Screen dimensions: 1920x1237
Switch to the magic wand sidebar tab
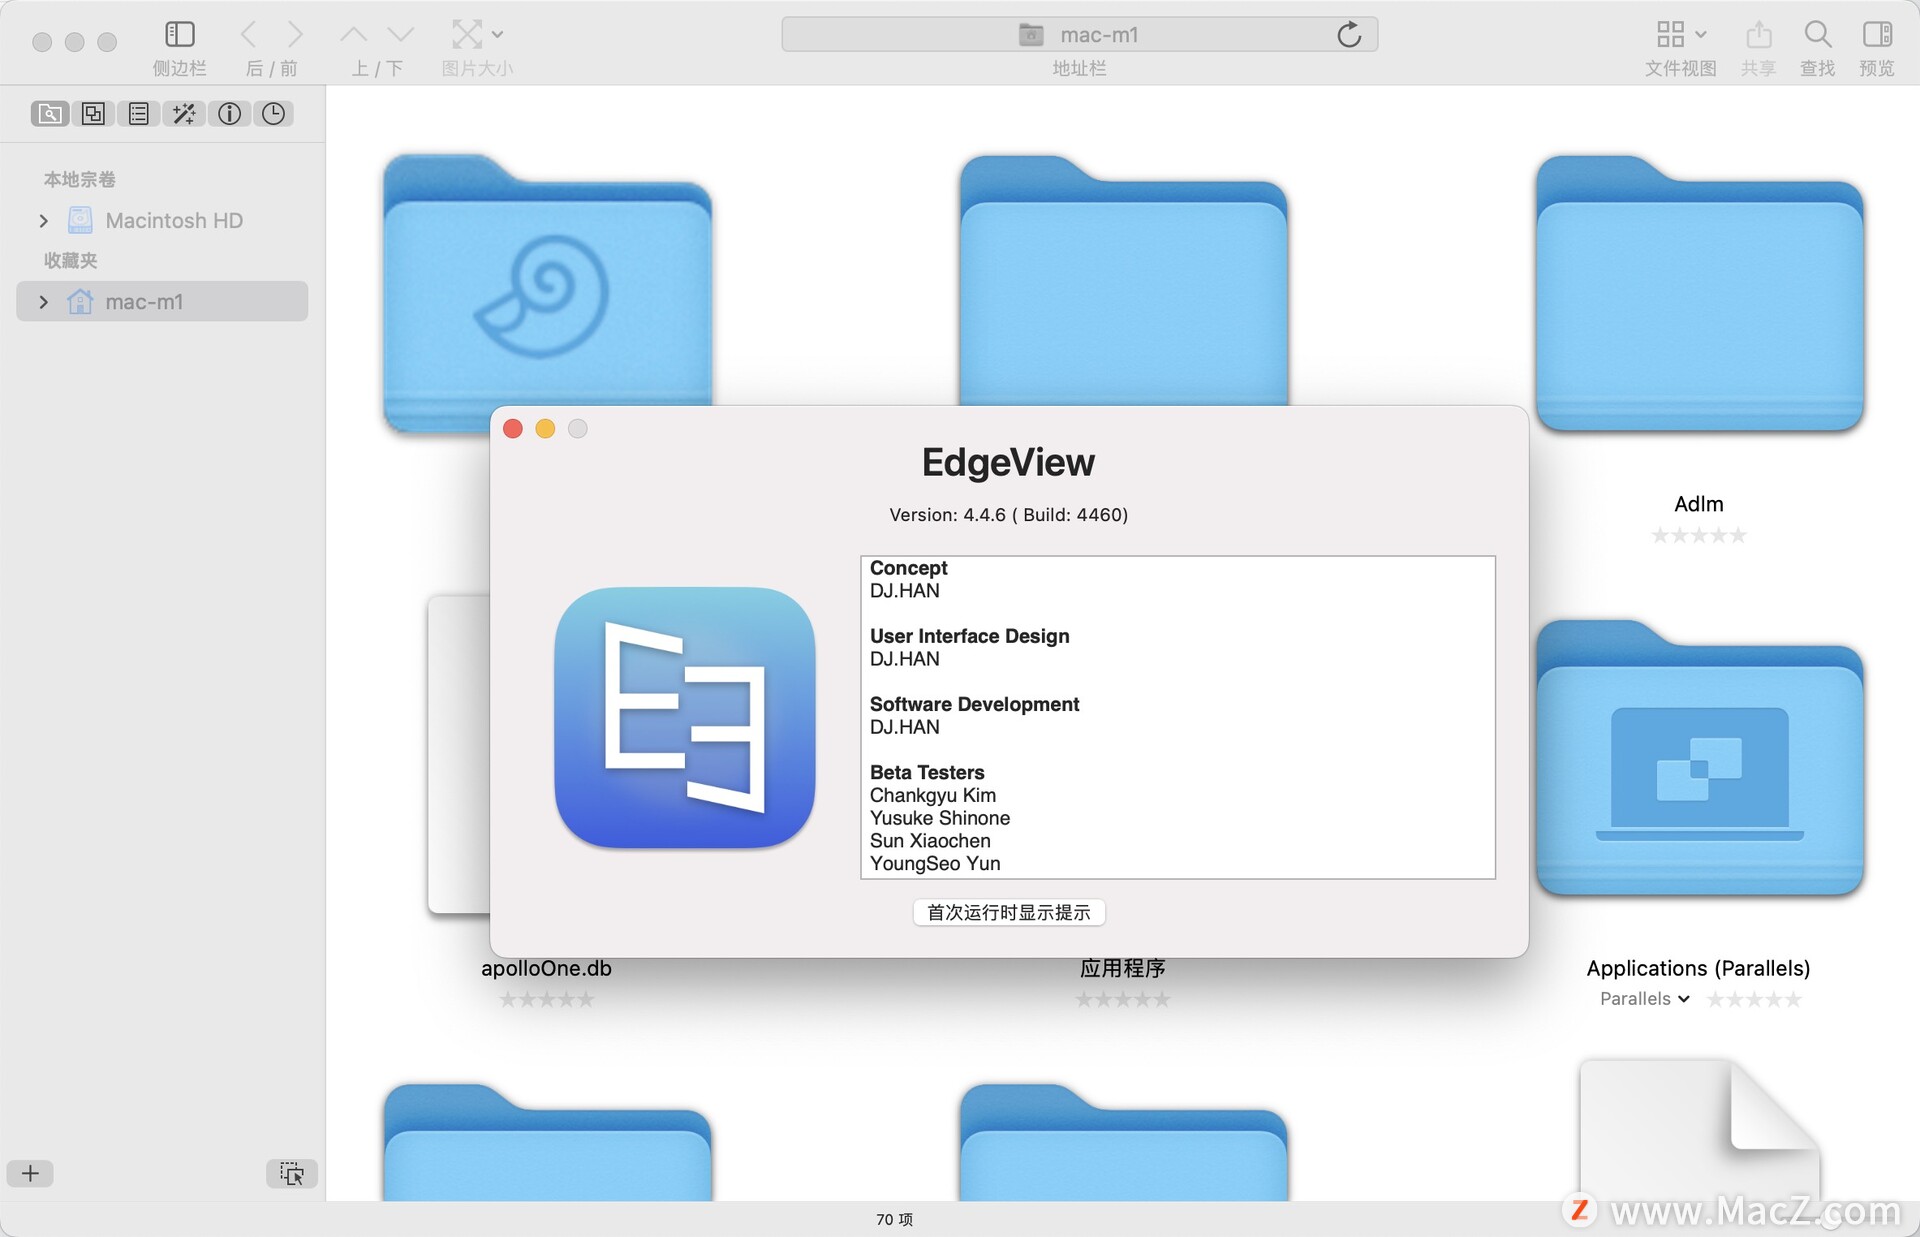point(184,113)
